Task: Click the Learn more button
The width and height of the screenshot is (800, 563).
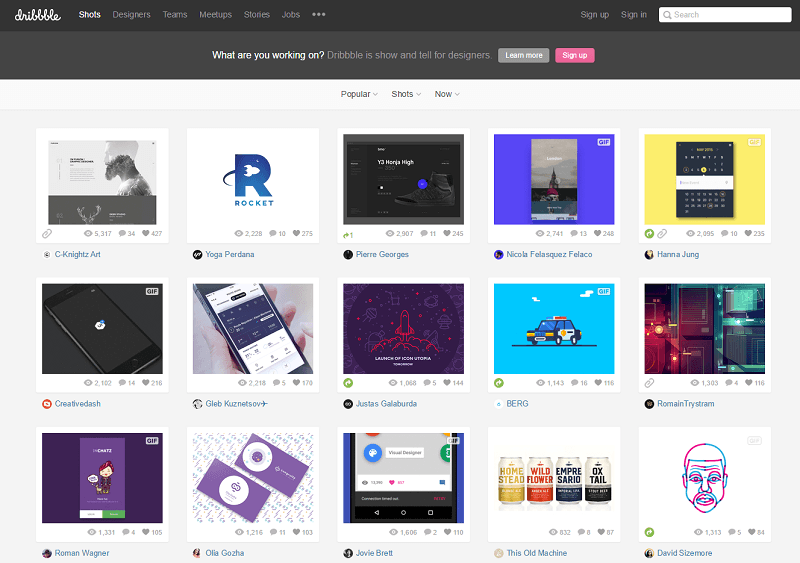Action: 523,55
